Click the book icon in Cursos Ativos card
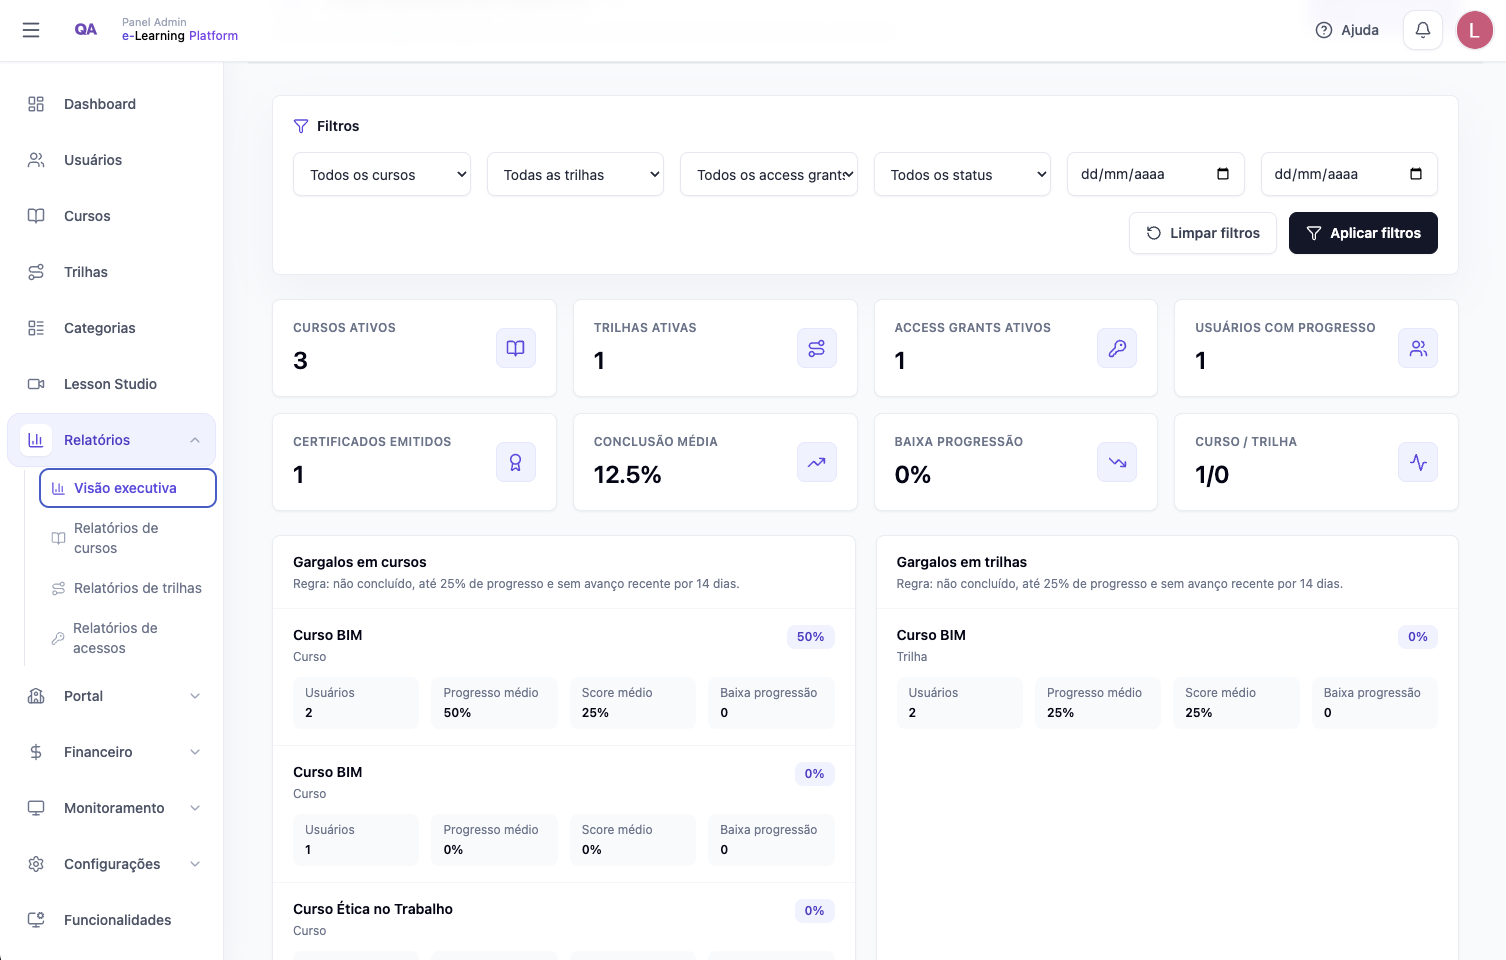 click(516, 348)
